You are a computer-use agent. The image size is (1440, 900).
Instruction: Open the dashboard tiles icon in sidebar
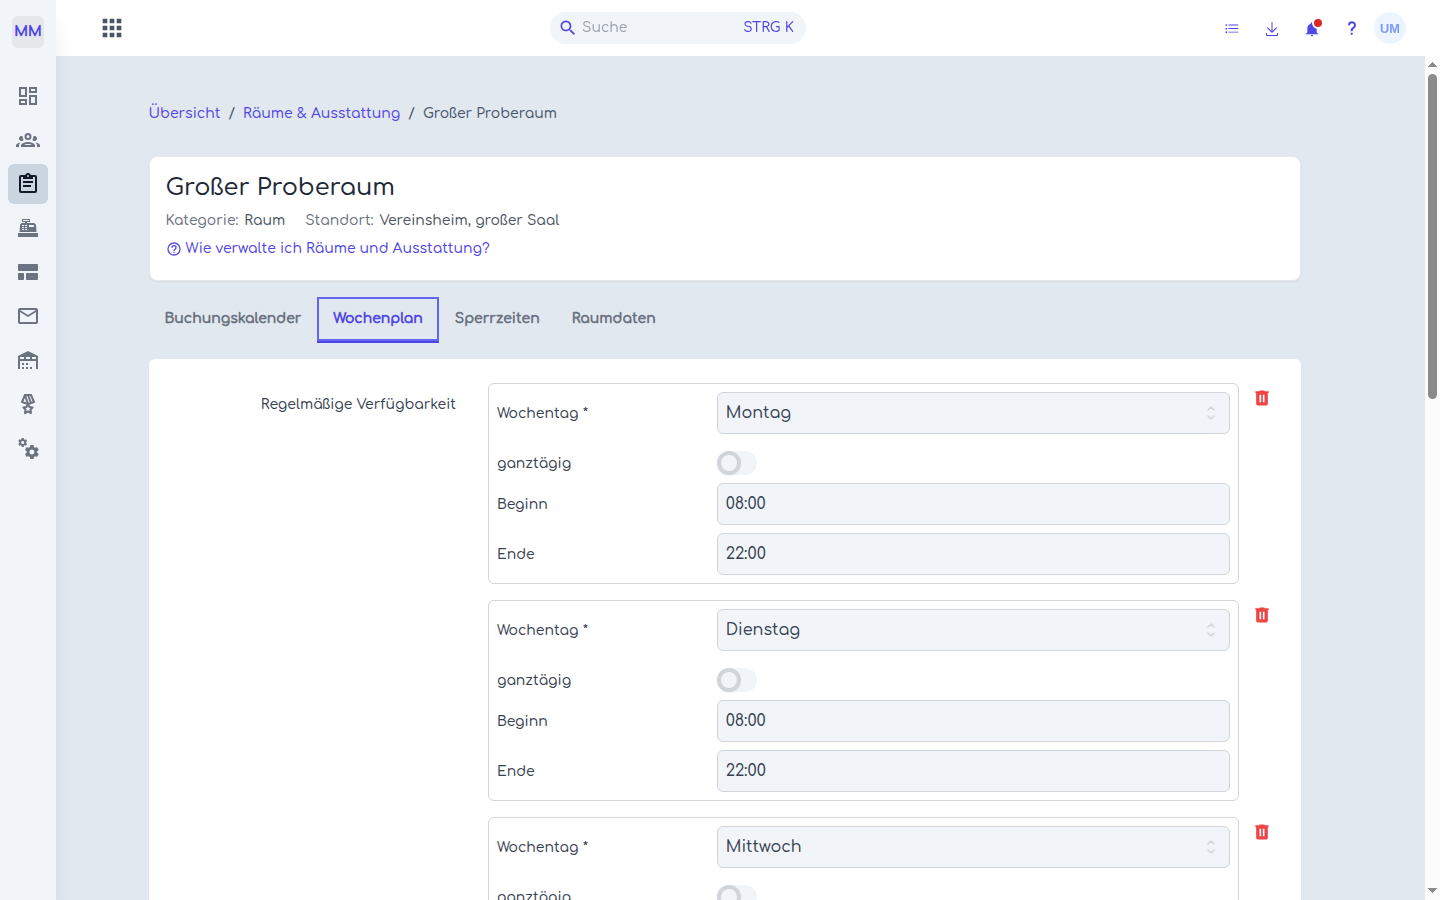pos(28,96)
